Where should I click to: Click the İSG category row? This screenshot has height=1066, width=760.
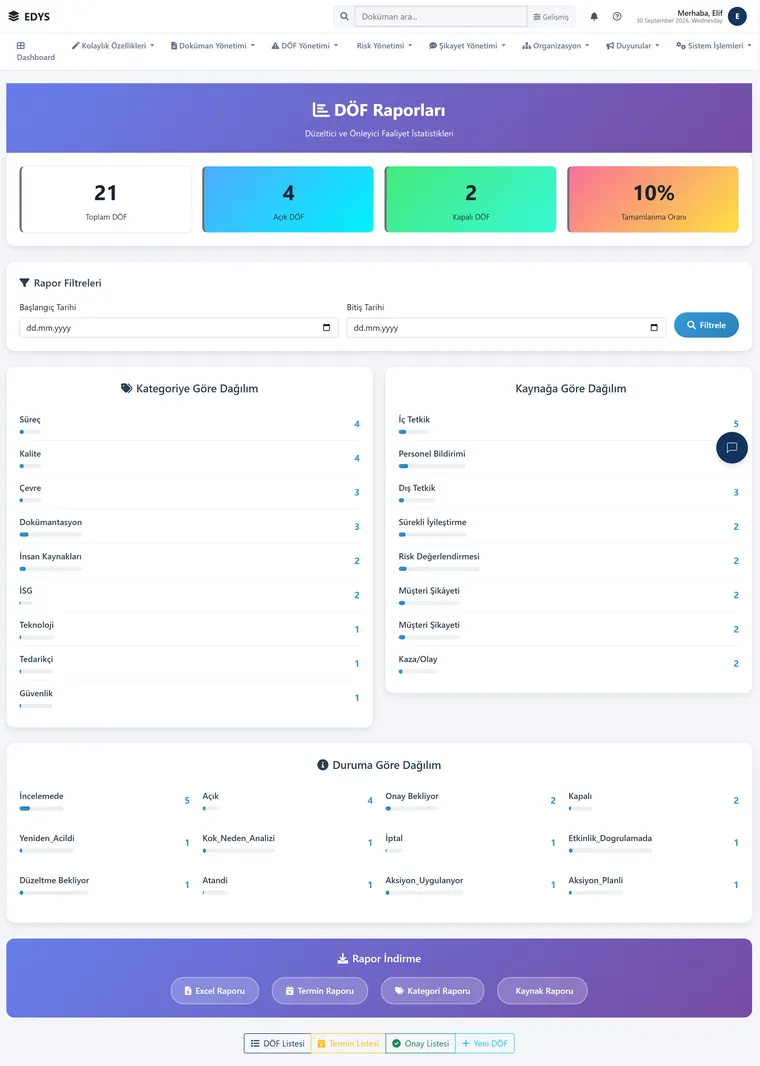[x=190, y=595]
